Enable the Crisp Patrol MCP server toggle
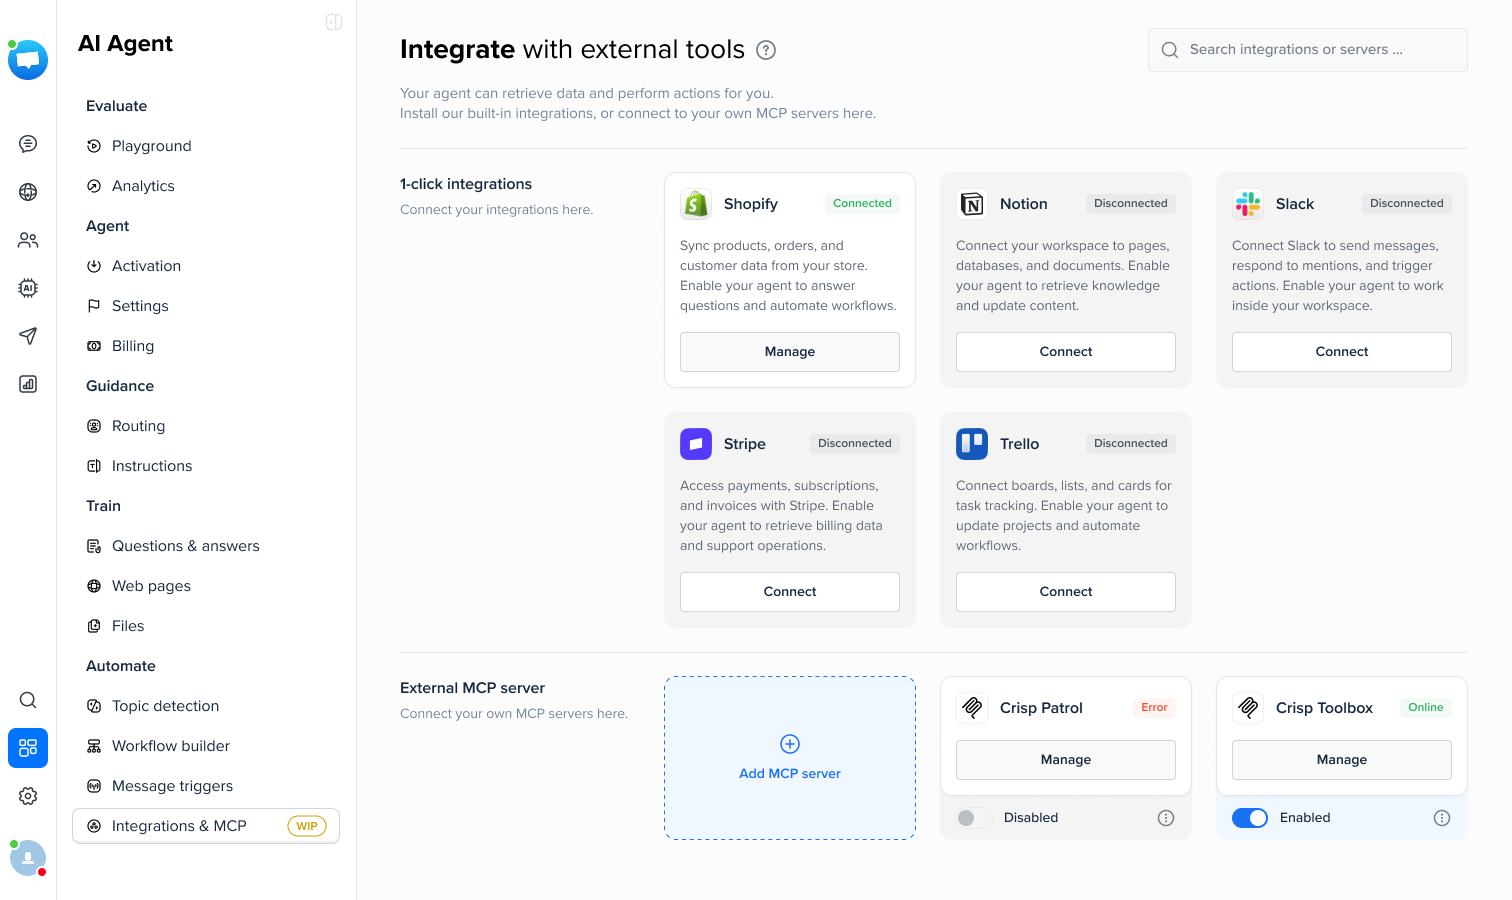The height and width of the screenshot is (900, 1512). click(x=973, y=818)
